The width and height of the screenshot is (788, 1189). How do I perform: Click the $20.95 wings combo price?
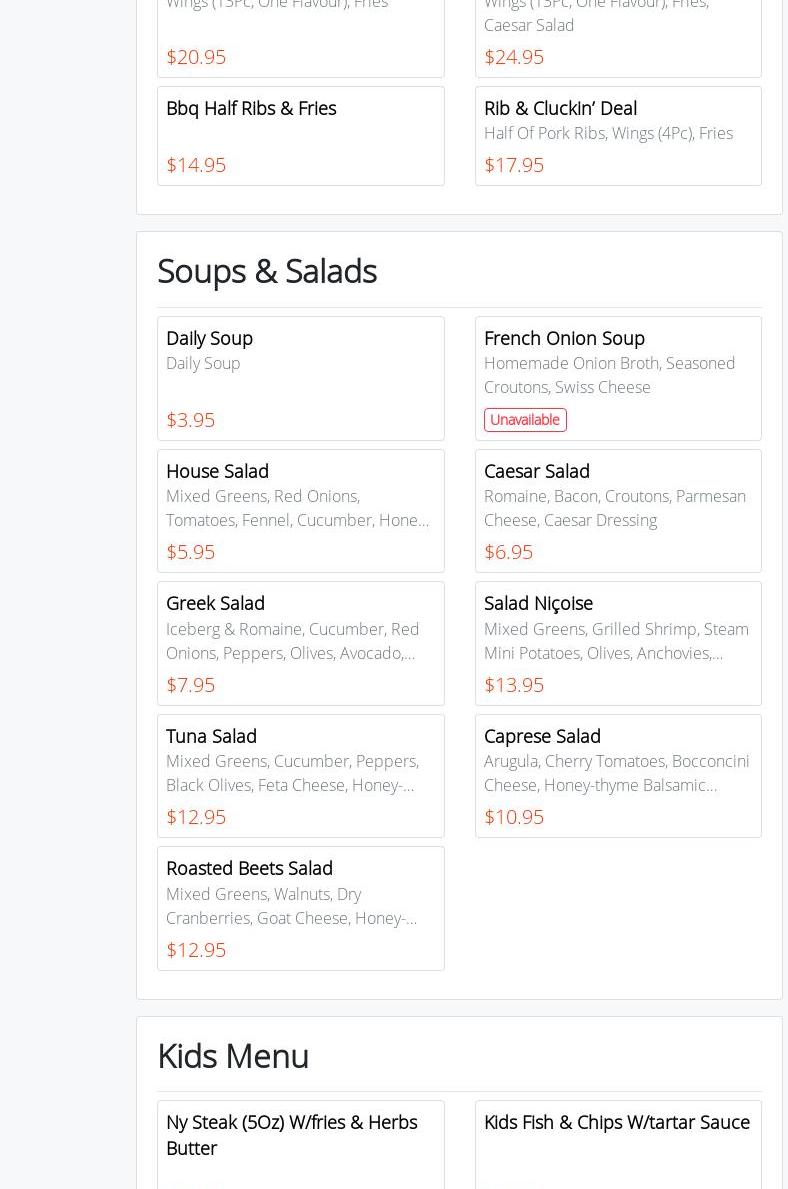click(196, 57)
